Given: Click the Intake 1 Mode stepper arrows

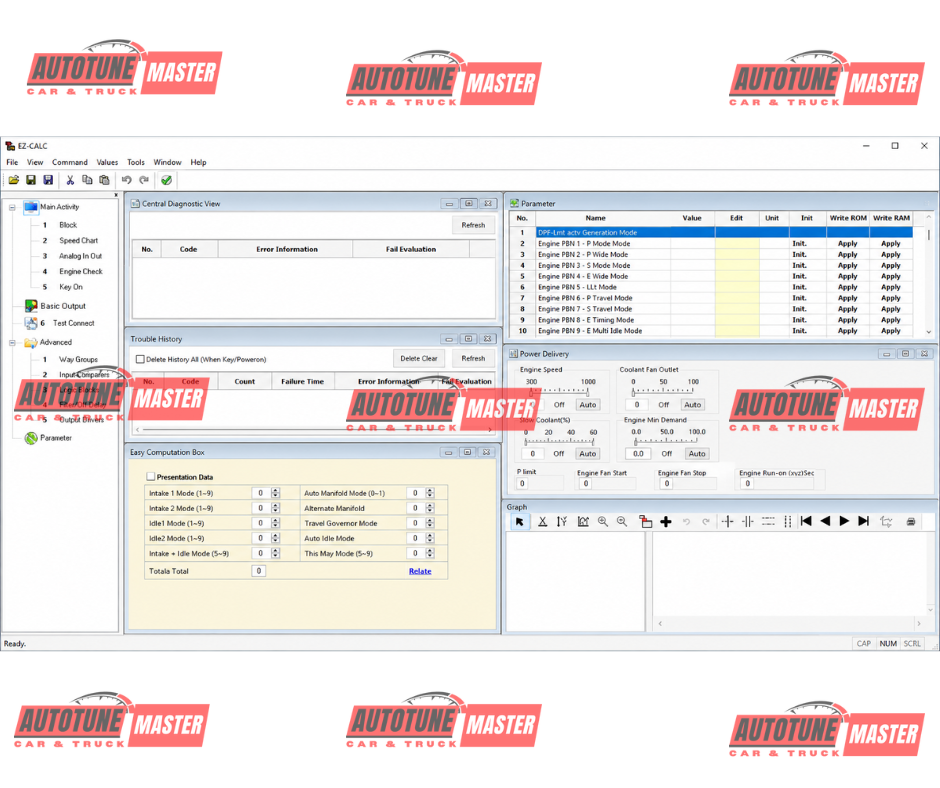Looking at the screenshot, I should tap(275, 493).
